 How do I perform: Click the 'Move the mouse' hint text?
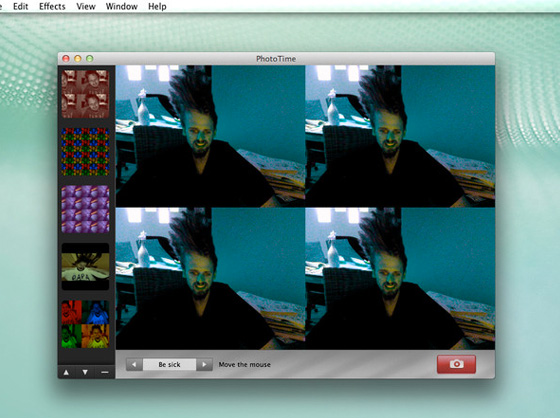(245, 364)
